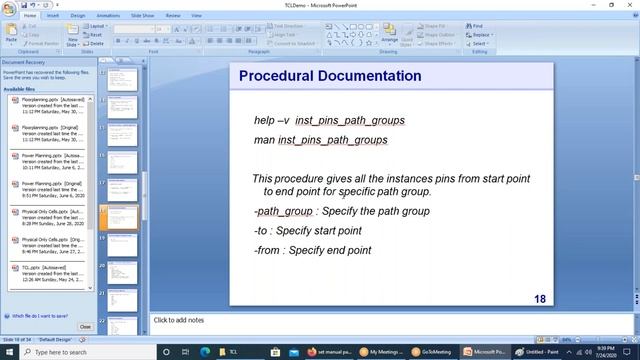640x360 pixels.
Task: Save presentation via Quick Access toolbar
Action: coord(24,5)
